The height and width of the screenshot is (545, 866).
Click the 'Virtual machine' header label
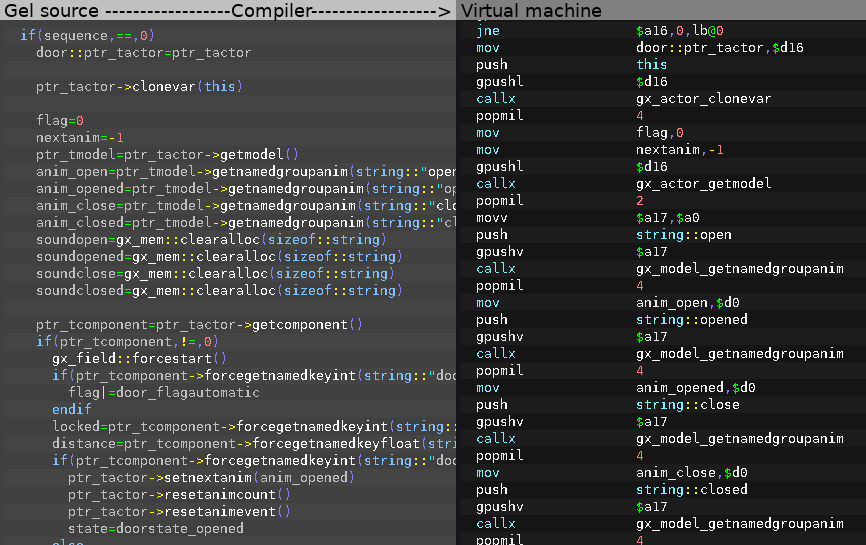click(x=531, y=10)
